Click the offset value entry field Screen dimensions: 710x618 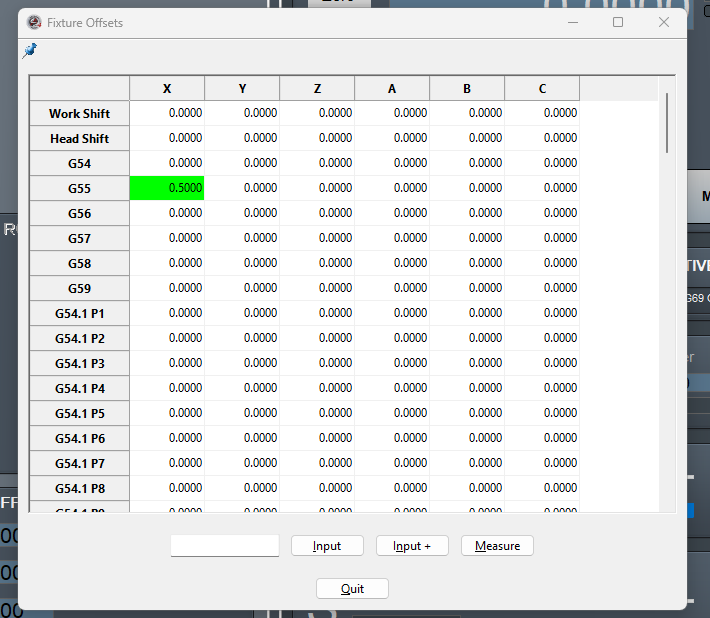point(225,546)
